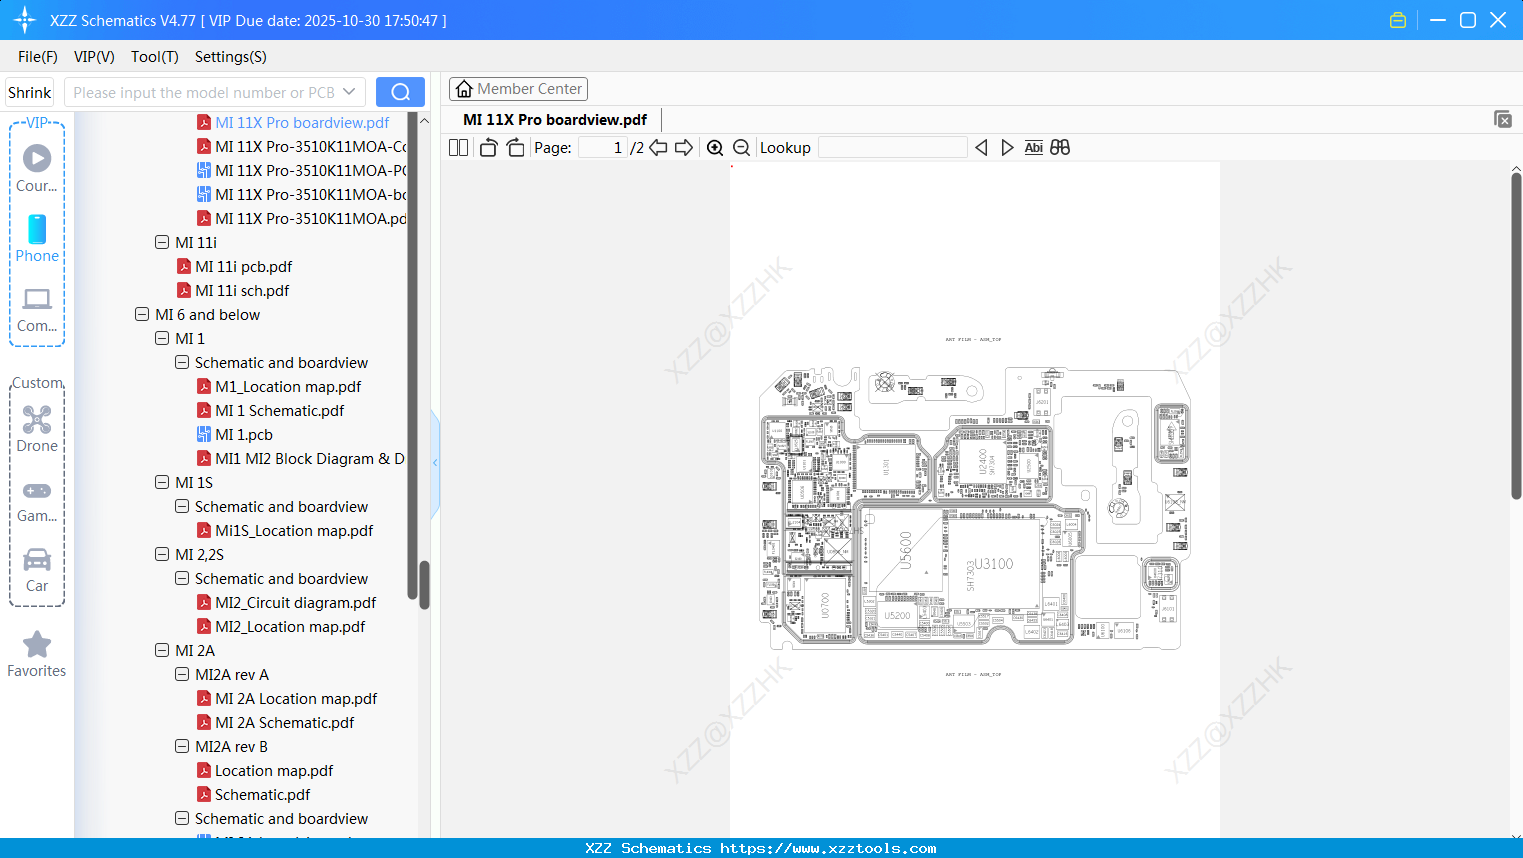Zoom in on the boardview
This screenshot has width=1523, height=858.
(715, 148)
